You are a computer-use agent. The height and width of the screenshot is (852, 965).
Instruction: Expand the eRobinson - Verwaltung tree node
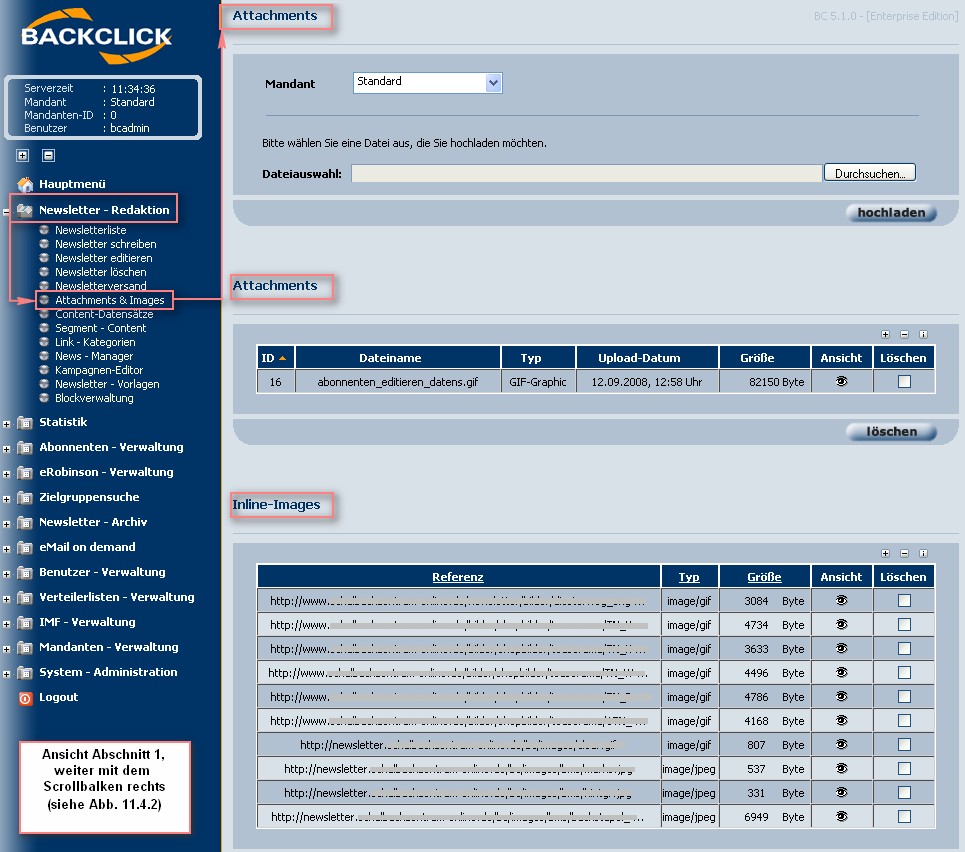(6, 474)
